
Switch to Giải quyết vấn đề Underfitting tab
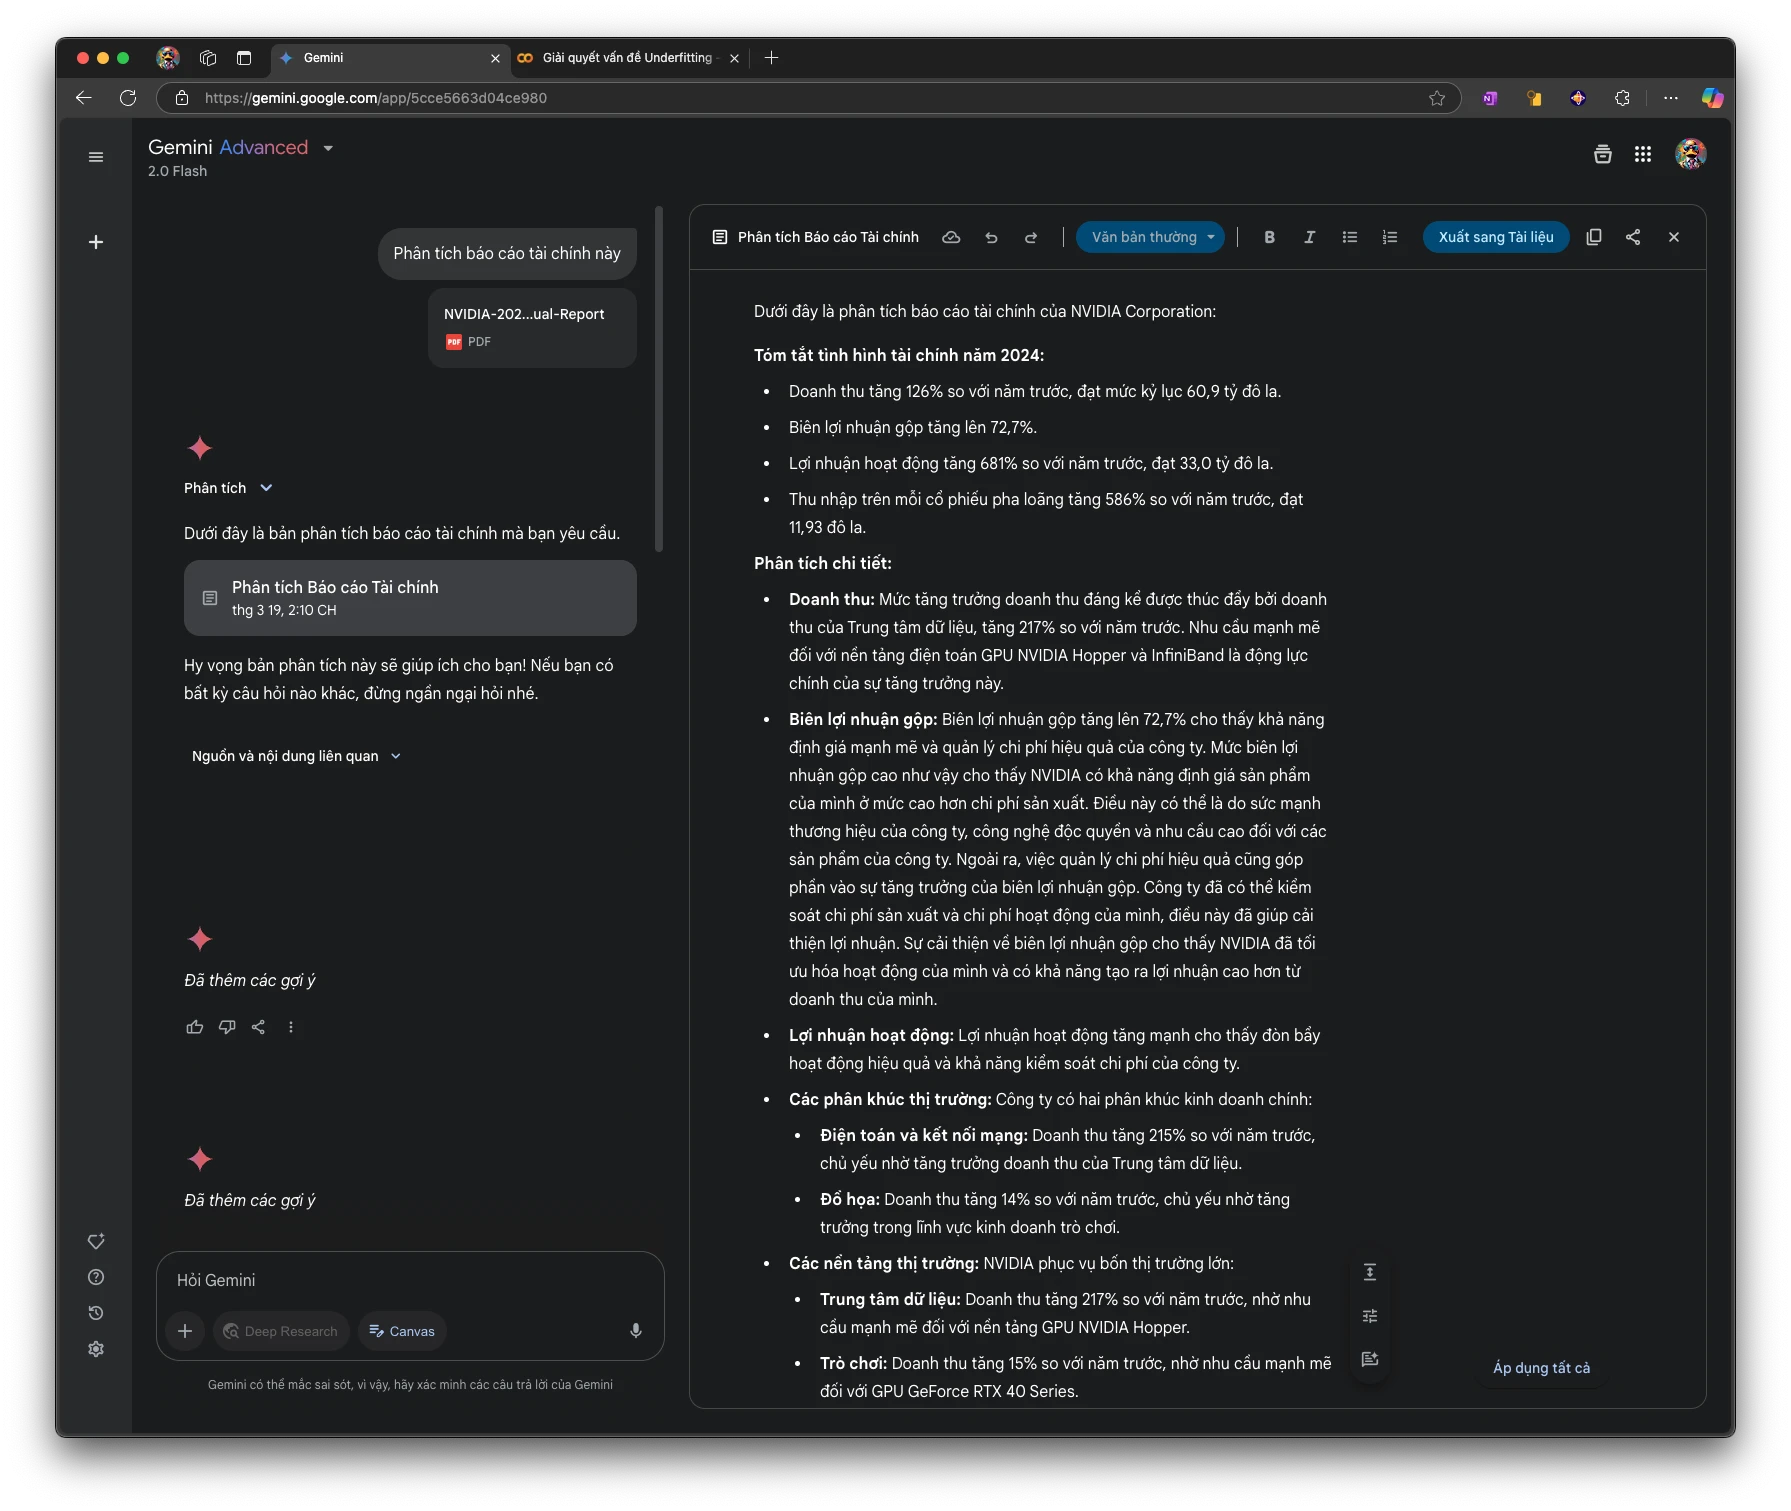click(627, 58)
